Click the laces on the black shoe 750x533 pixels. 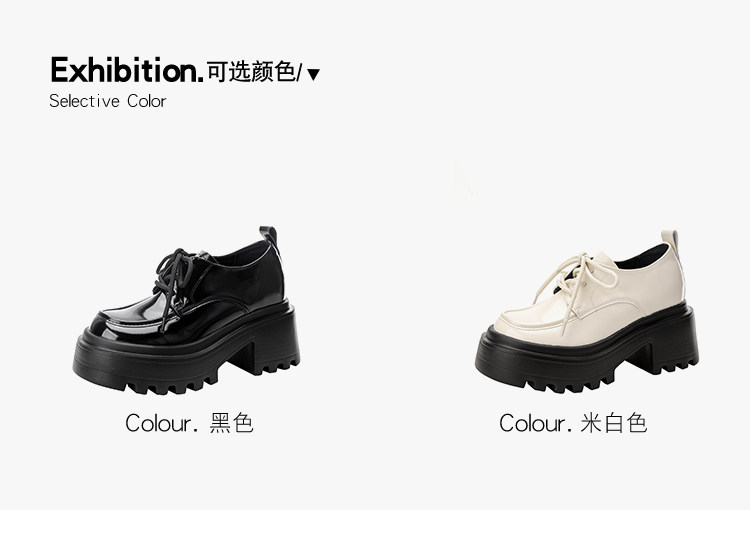[x=173, y=280]
